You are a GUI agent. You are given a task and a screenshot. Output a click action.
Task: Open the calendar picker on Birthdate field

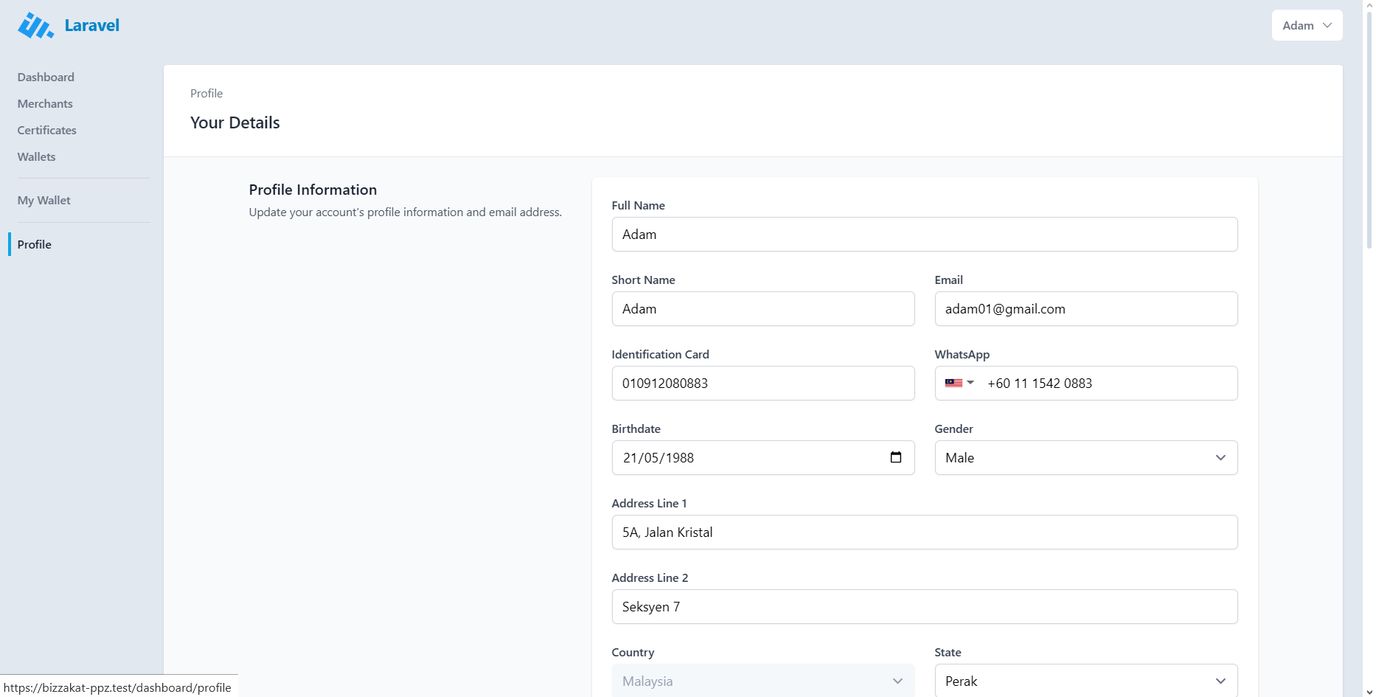[895, 457]
